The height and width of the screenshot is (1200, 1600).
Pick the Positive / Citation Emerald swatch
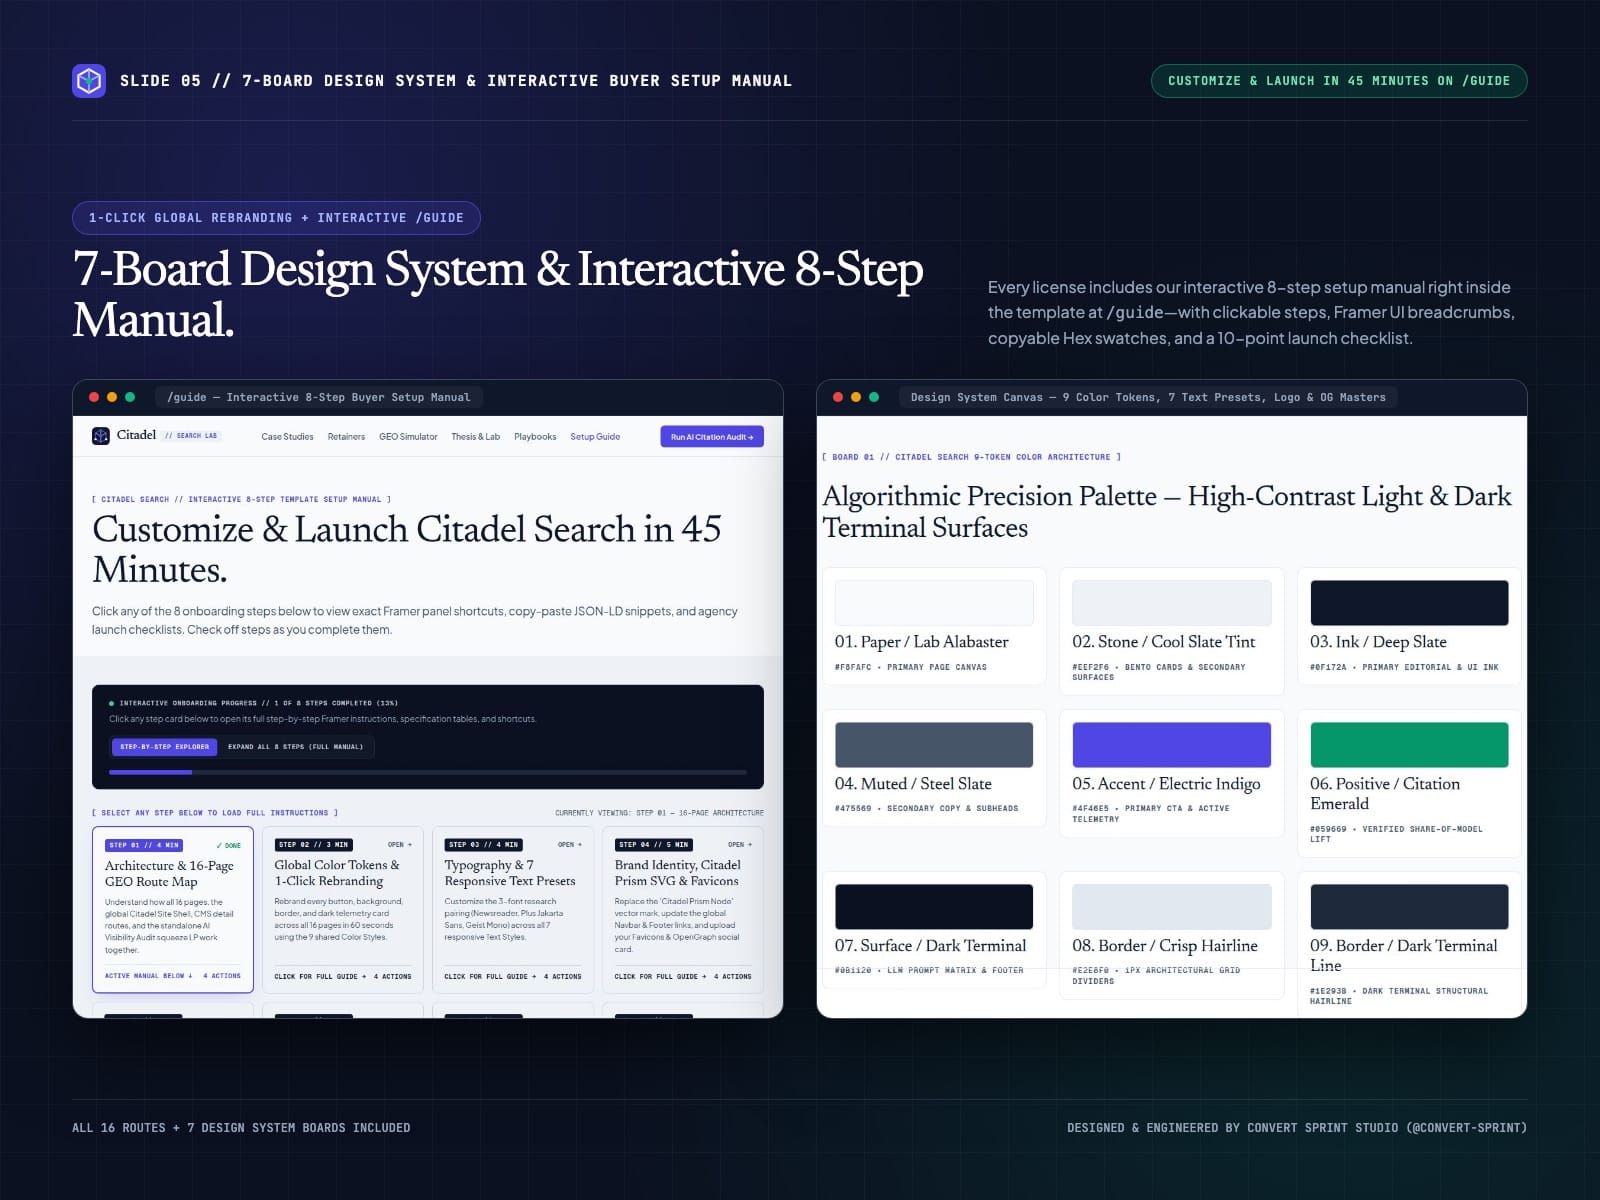(x=1409, y=745)
